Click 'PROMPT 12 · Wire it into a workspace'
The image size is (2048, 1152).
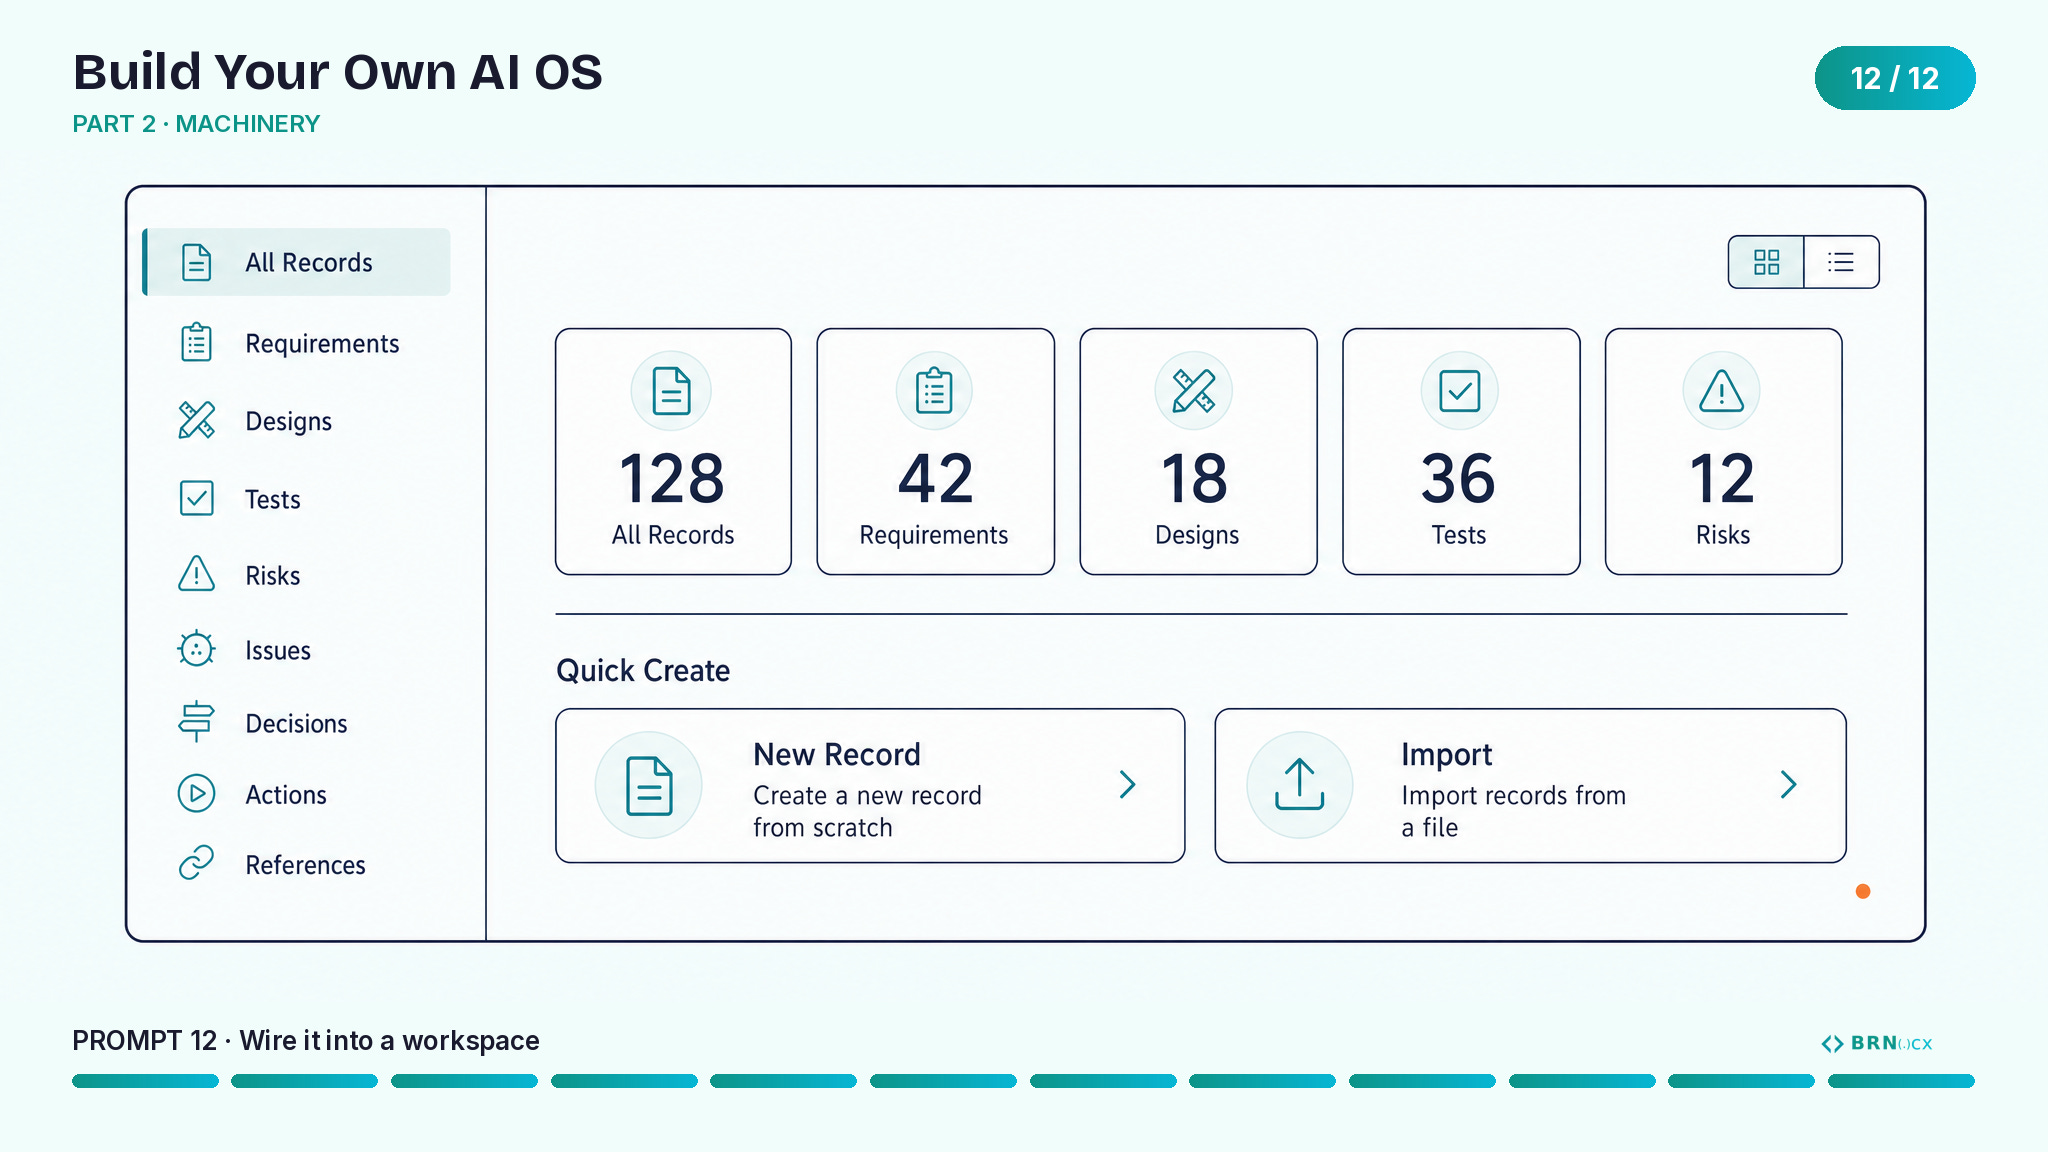306,1041
